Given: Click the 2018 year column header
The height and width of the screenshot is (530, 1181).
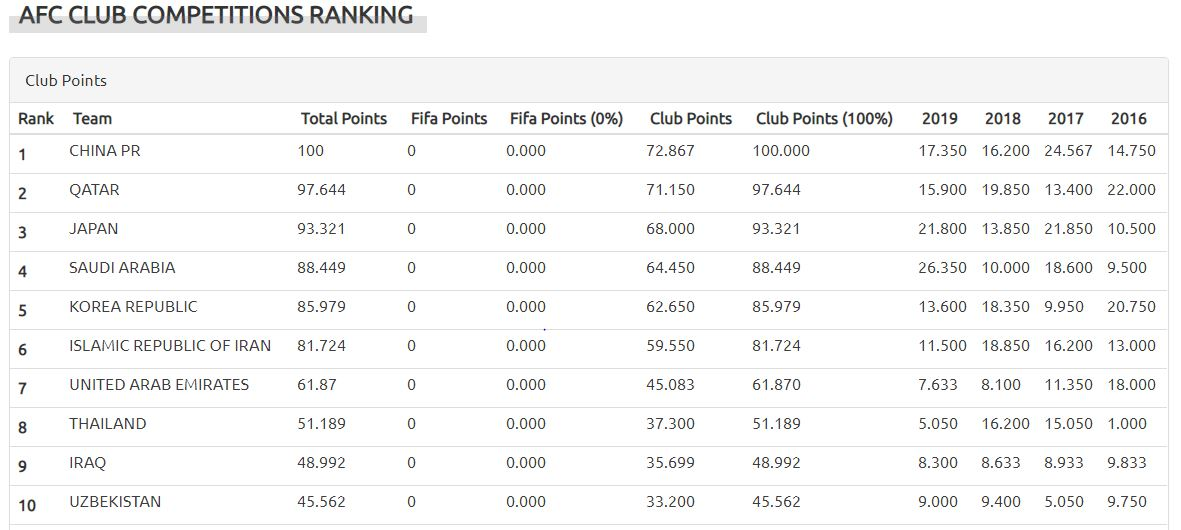Looking at the screenshot, I should coord(1002,119).
